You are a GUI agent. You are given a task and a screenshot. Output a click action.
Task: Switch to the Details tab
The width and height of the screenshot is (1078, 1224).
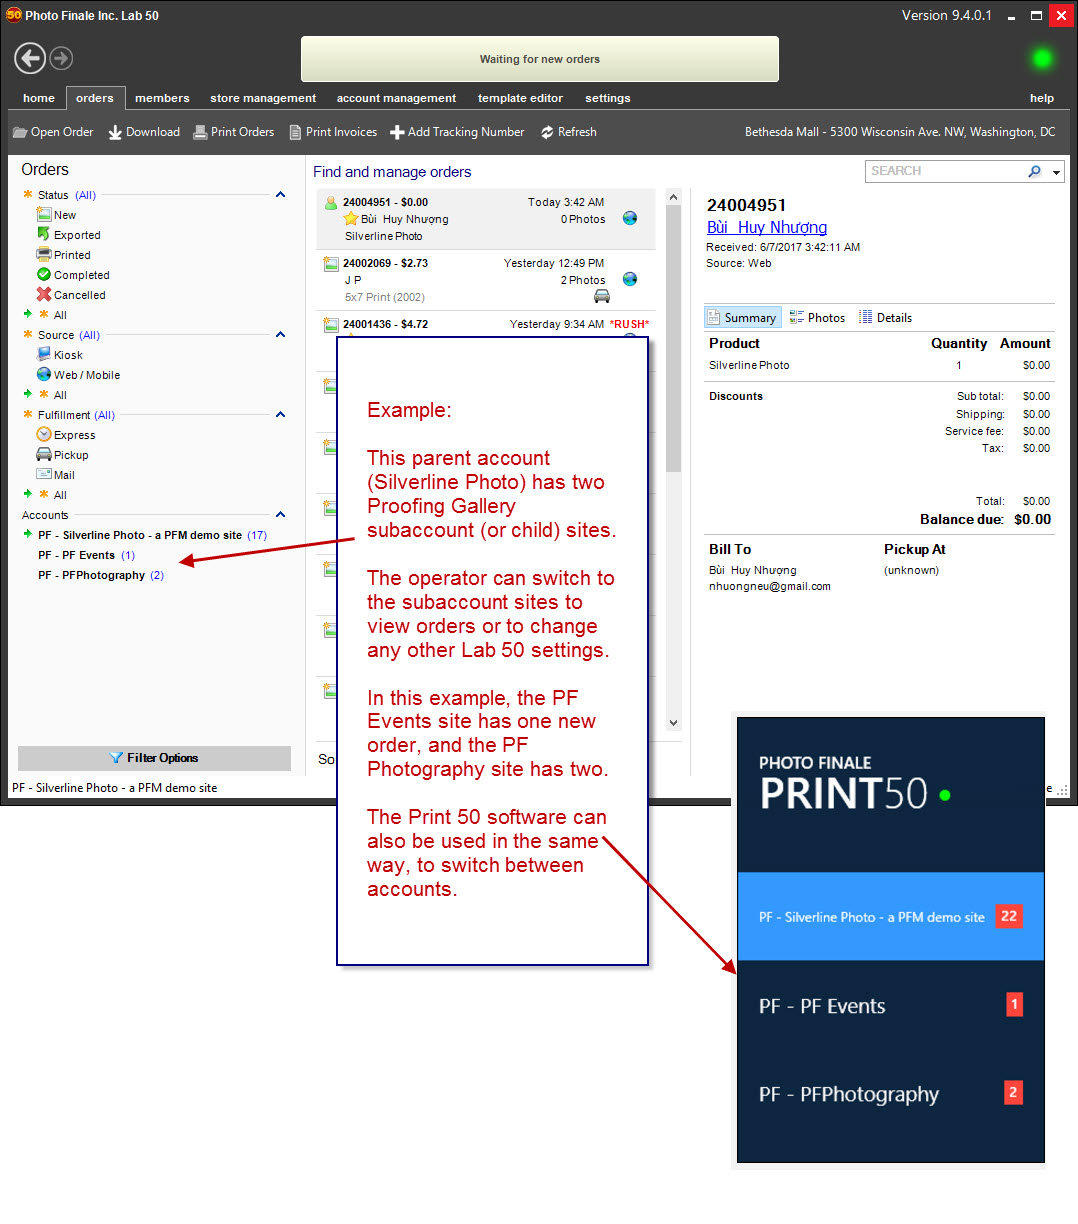(885, 317)
